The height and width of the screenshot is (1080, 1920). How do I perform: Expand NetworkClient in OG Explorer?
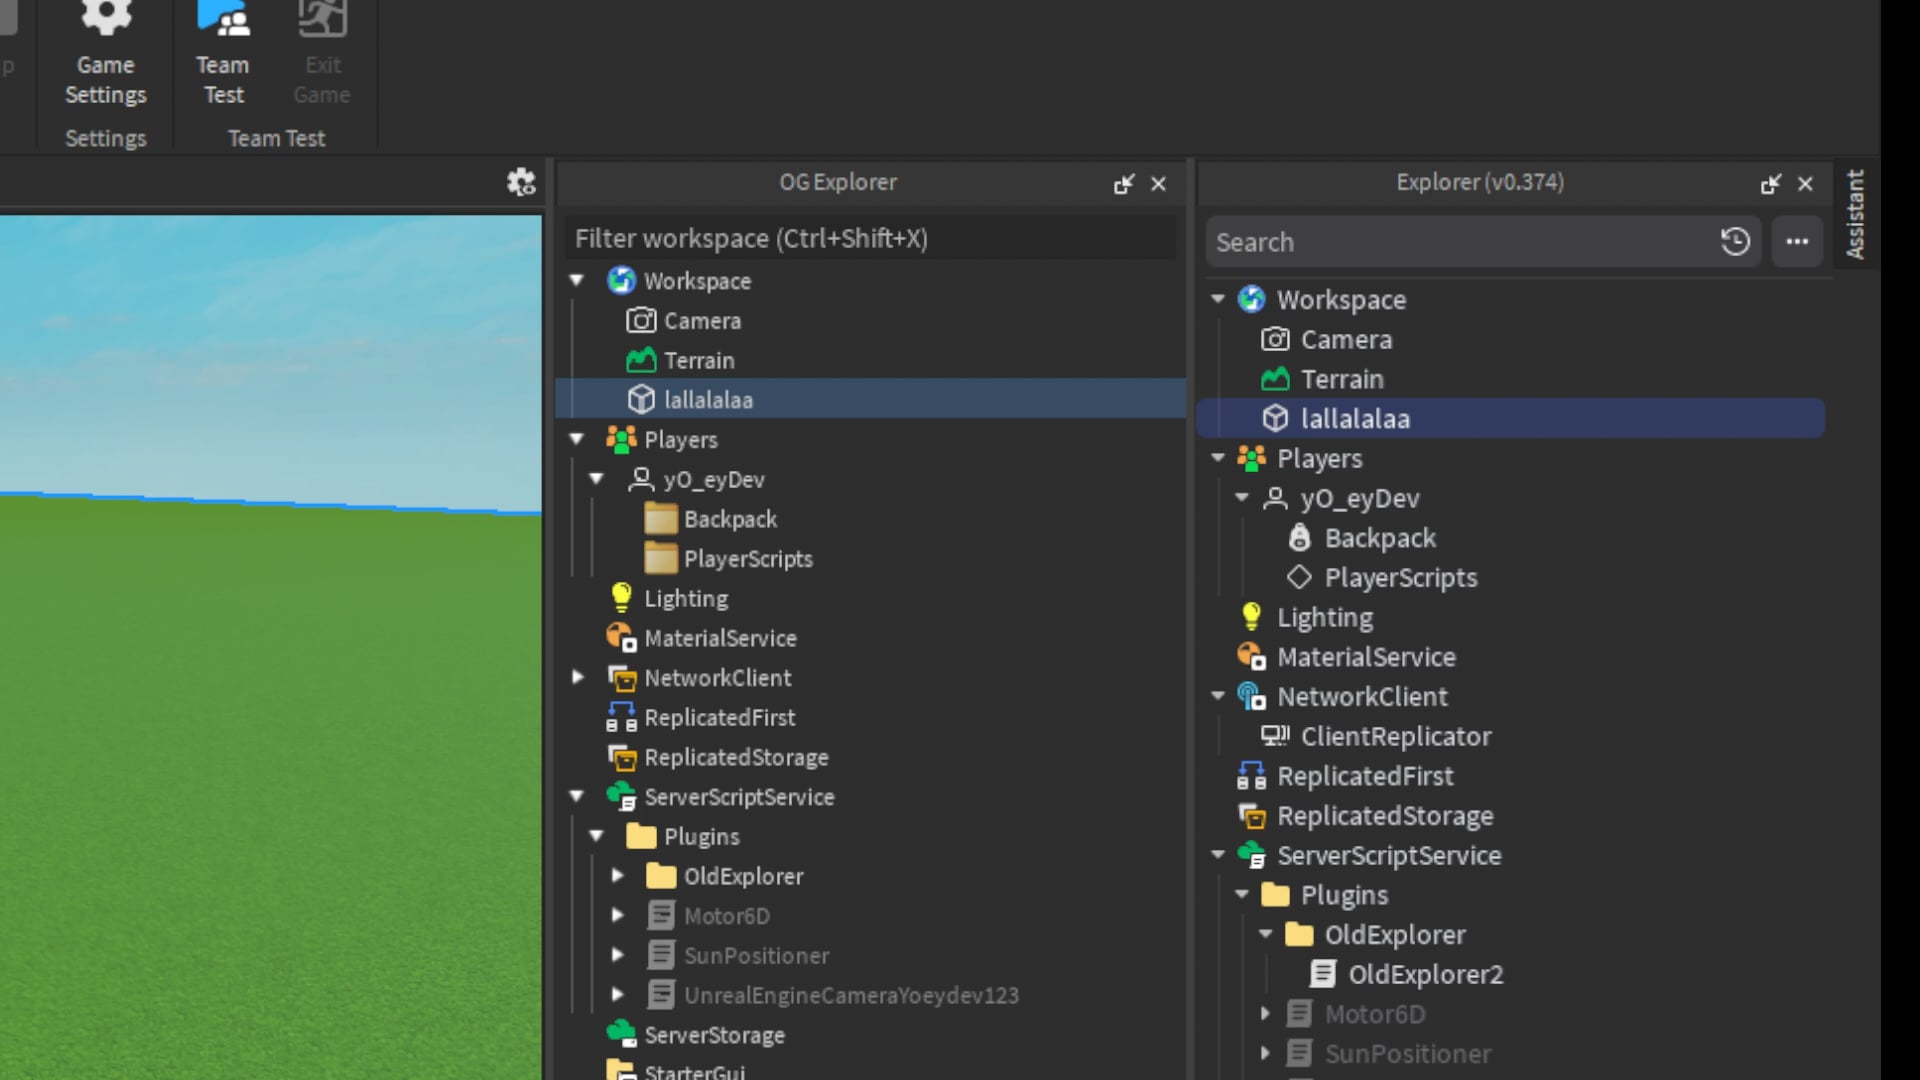577,677
